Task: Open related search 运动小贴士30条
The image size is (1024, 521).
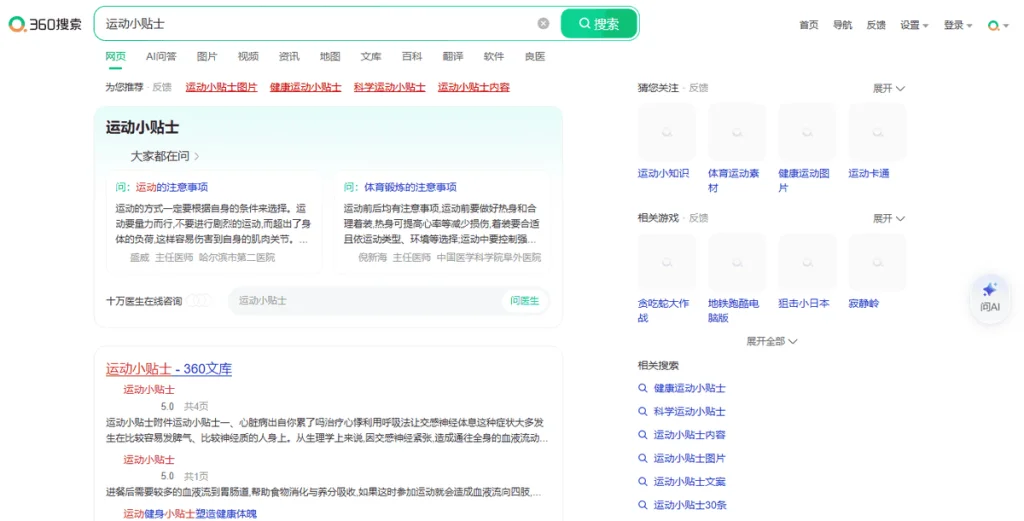Action: point(690,505)
